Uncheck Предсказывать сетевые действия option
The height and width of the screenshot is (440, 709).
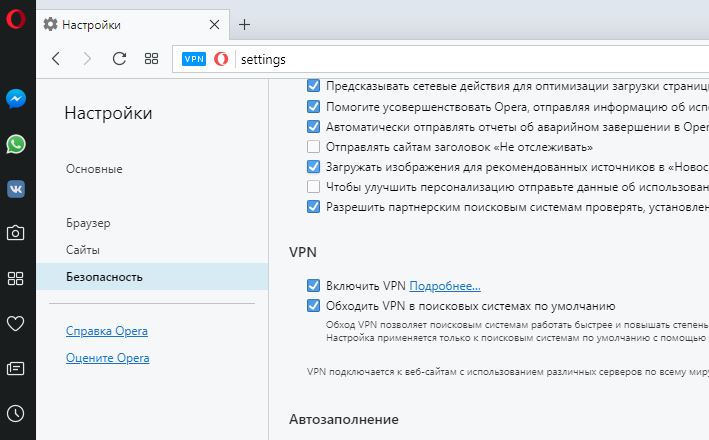point(313,86)
